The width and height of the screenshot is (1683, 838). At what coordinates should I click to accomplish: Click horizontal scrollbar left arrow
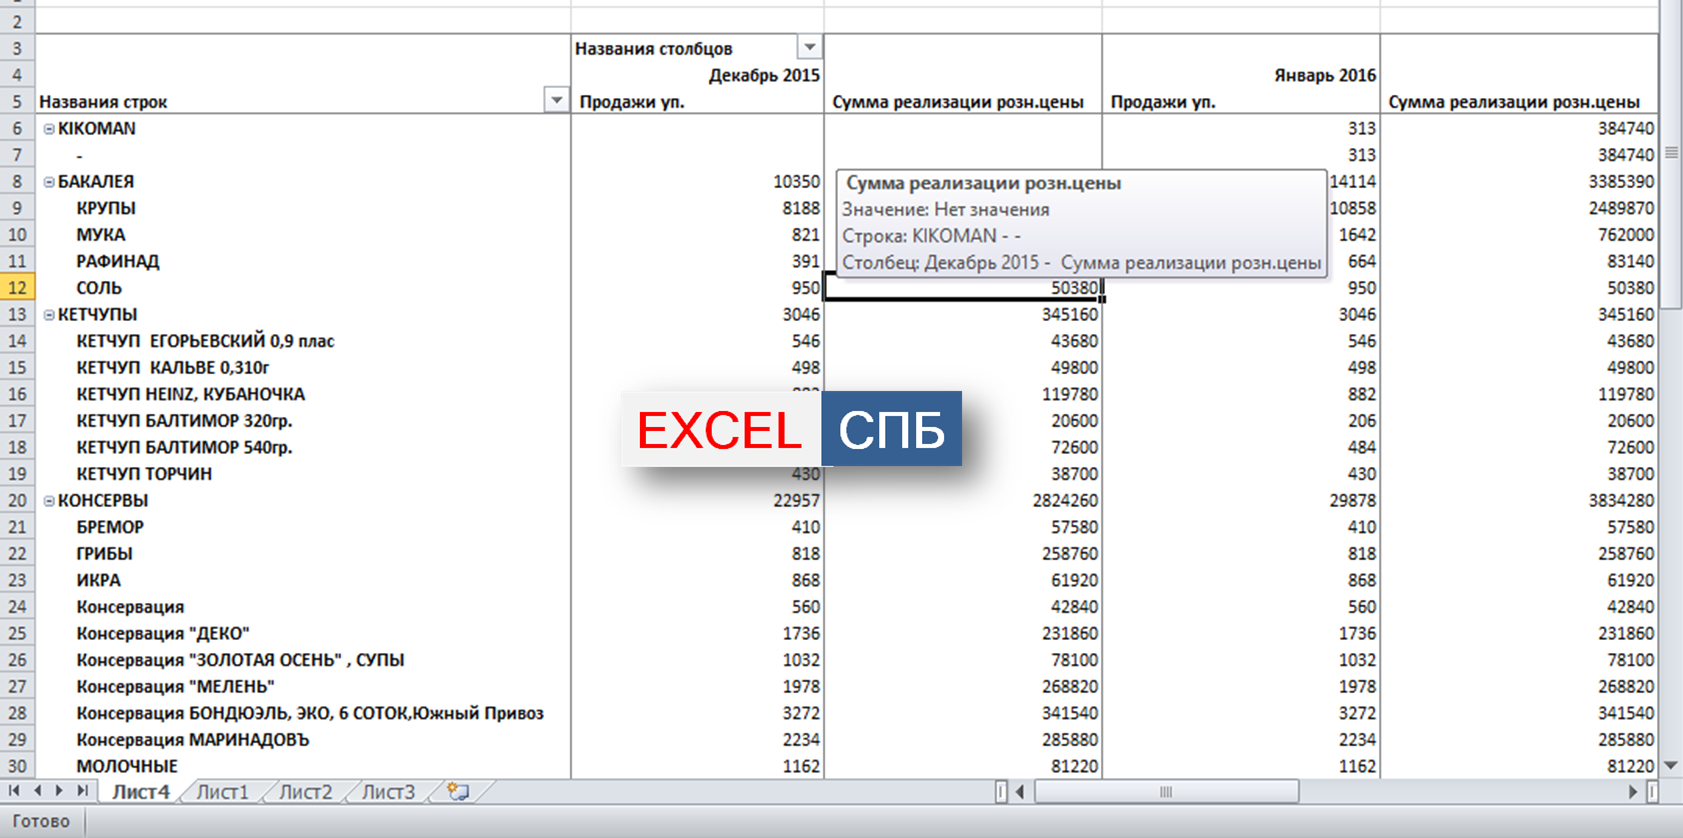1020,792
